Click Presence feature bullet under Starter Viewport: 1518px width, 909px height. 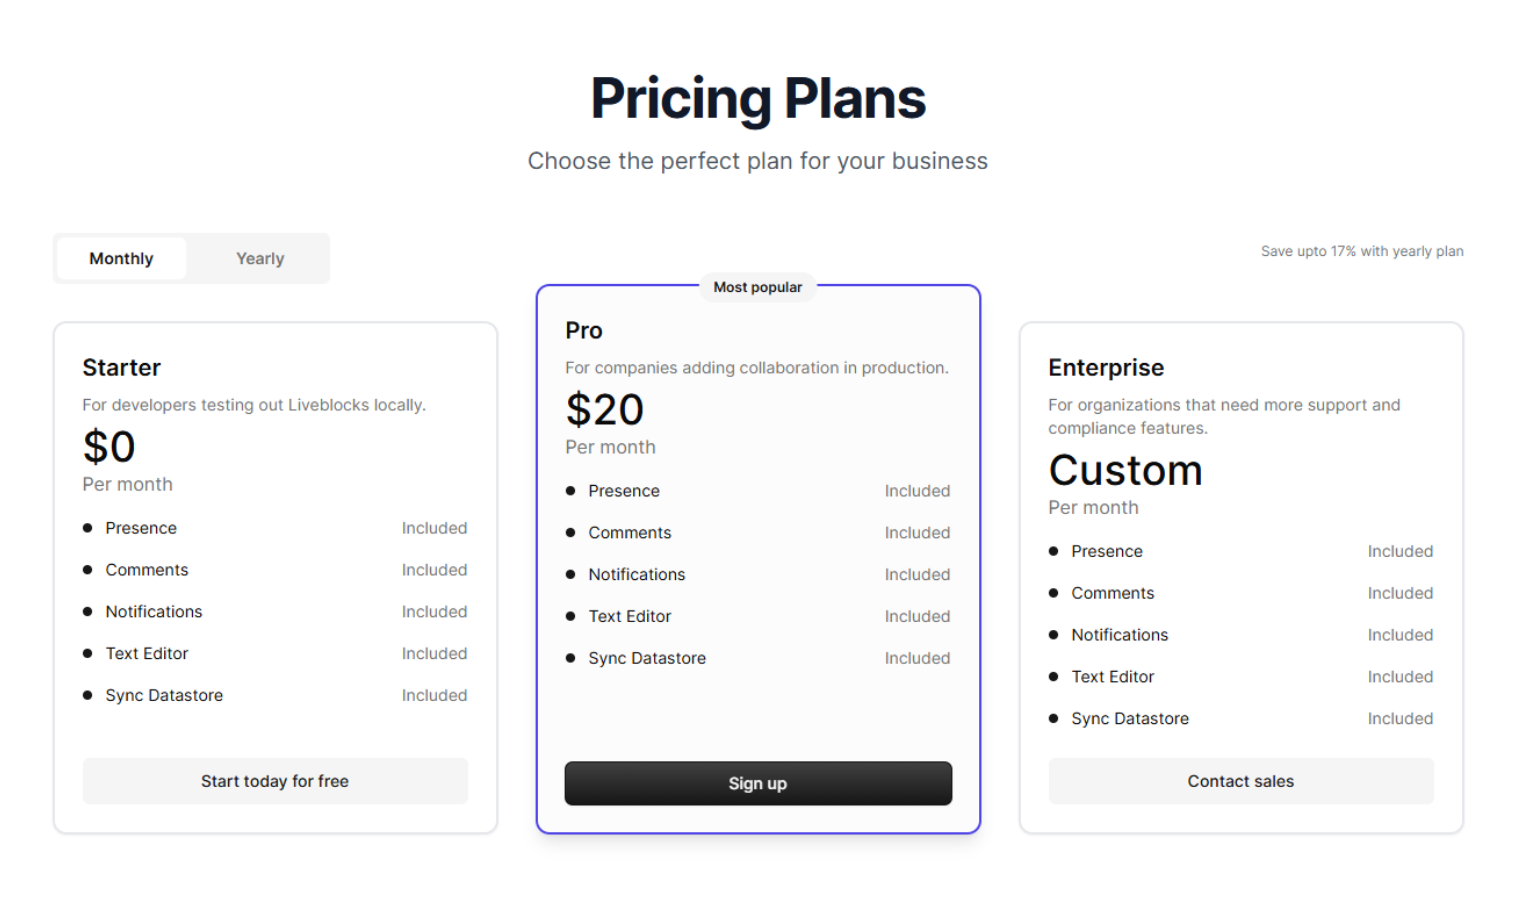[x=141, y=528]
